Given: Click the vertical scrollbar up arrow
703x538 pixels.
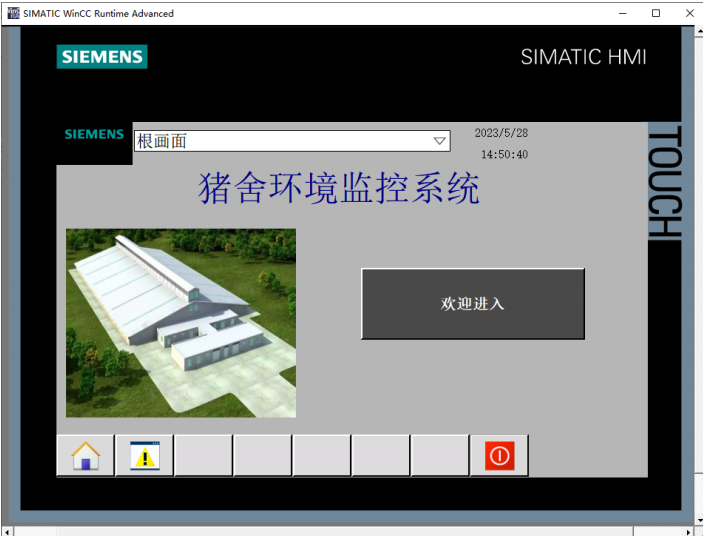Looking at the screenshot, I should click(699, 31).
